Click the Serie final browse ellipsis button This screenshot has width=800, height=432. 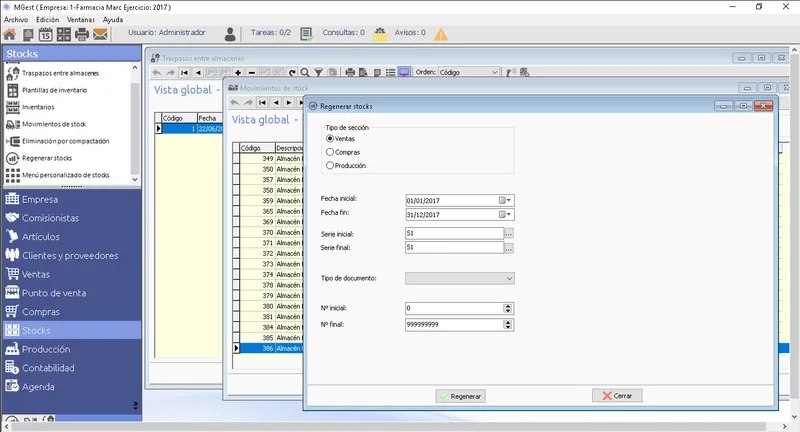pos(509,248)
